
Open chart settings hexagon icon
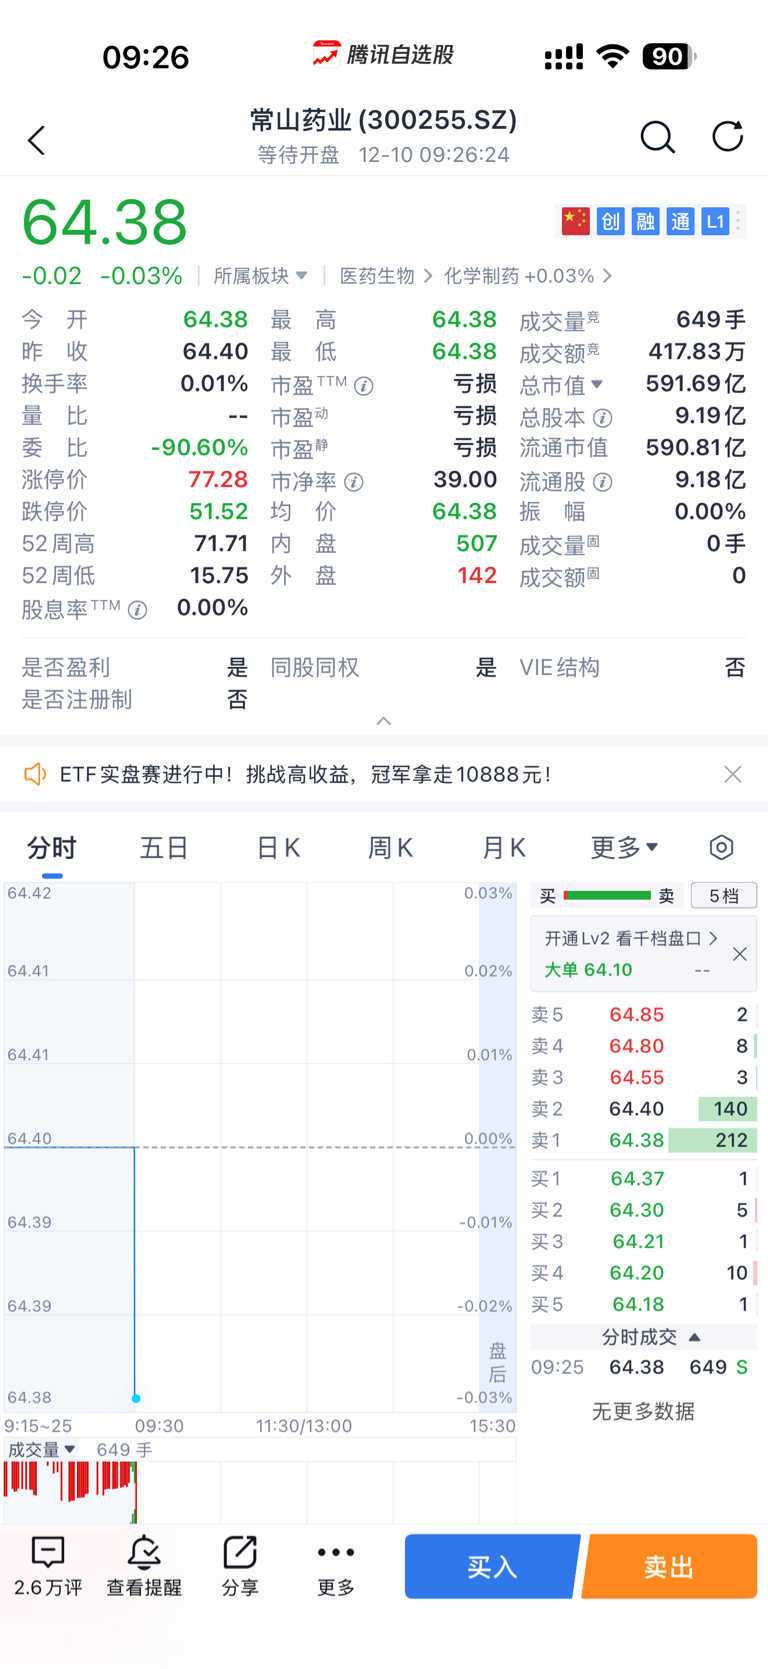[721, 848]
